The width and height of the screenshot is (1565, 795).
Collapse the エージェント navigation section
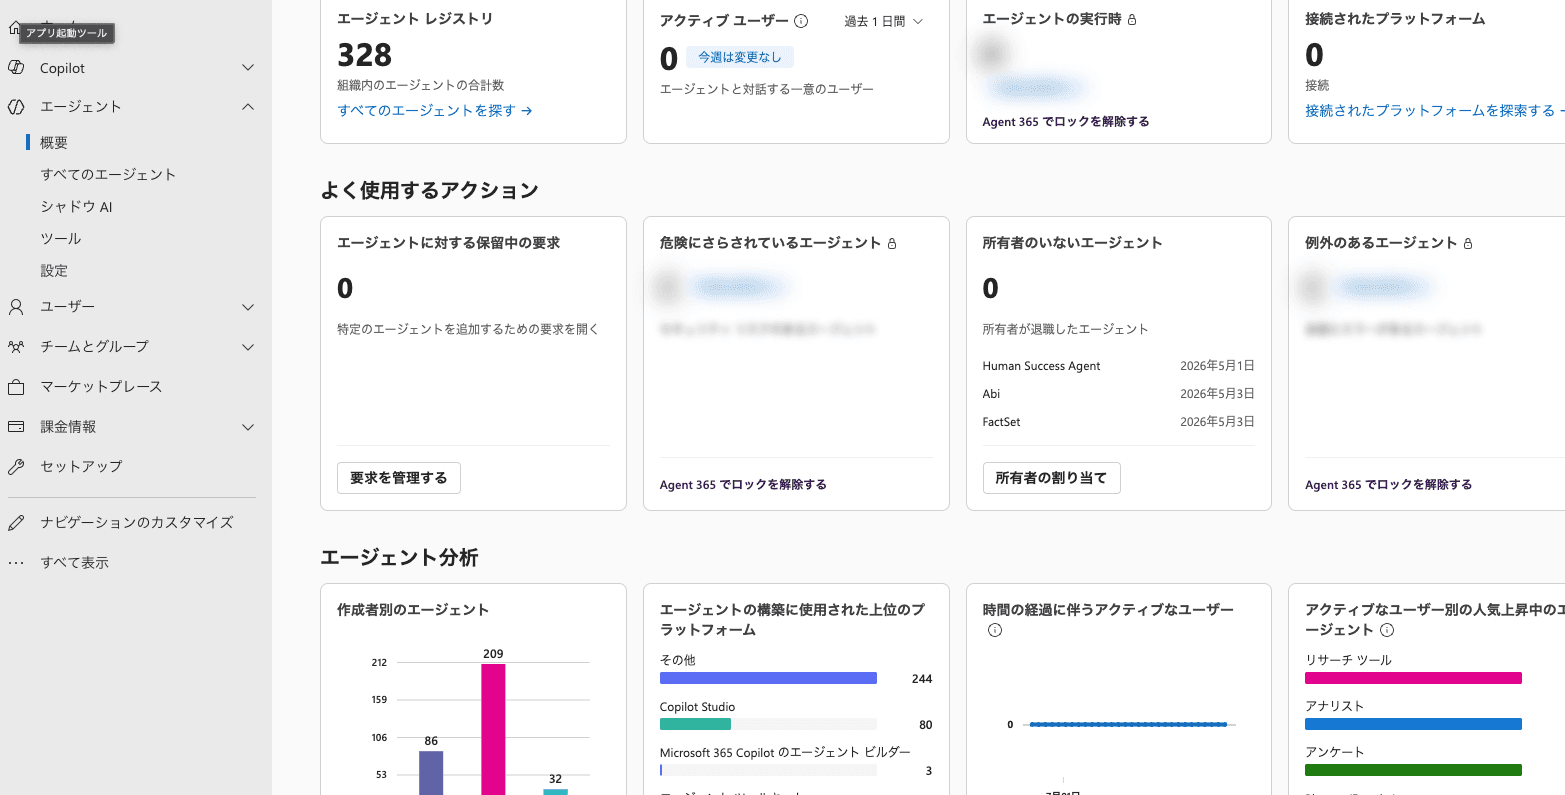pos(248,107)
